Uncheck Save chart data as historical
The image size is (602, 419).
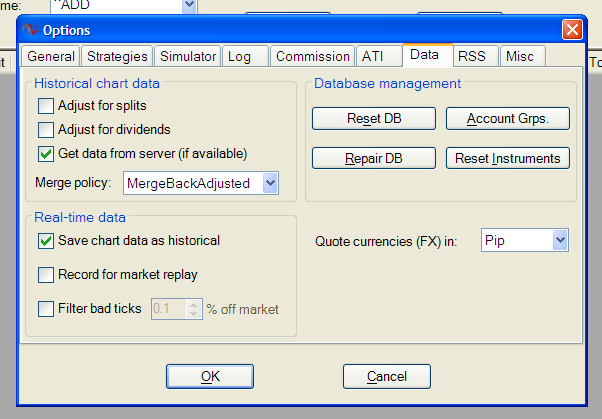[46, 241]
